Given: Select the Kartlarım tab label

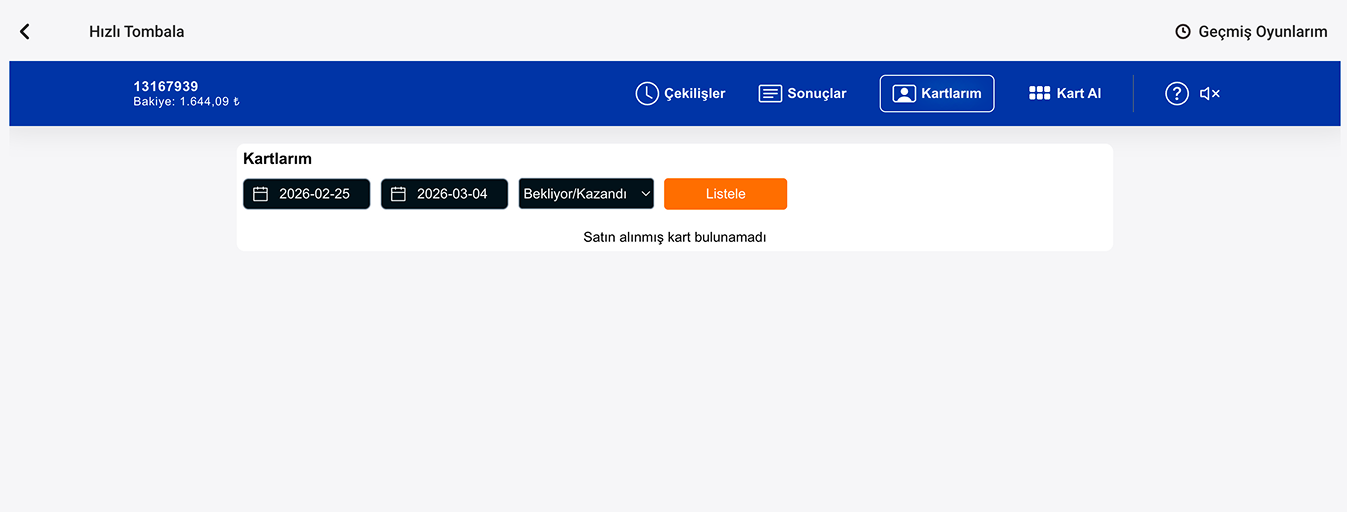Looking at the screenshot, I should point(950,94).
